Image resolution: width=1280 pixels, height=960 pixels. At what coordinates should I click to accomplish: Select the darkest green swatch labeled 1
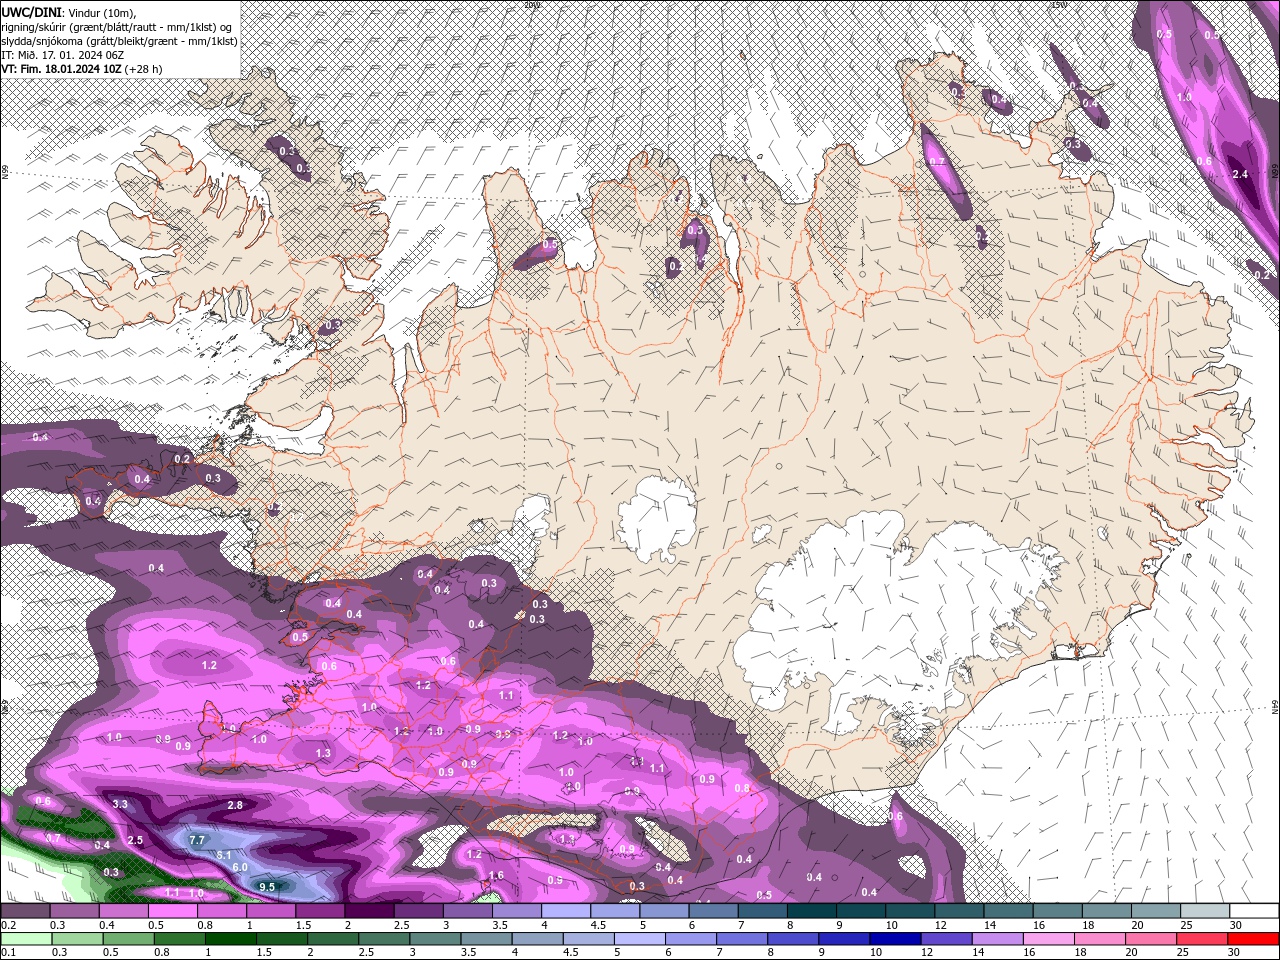[x=230, y=938]
